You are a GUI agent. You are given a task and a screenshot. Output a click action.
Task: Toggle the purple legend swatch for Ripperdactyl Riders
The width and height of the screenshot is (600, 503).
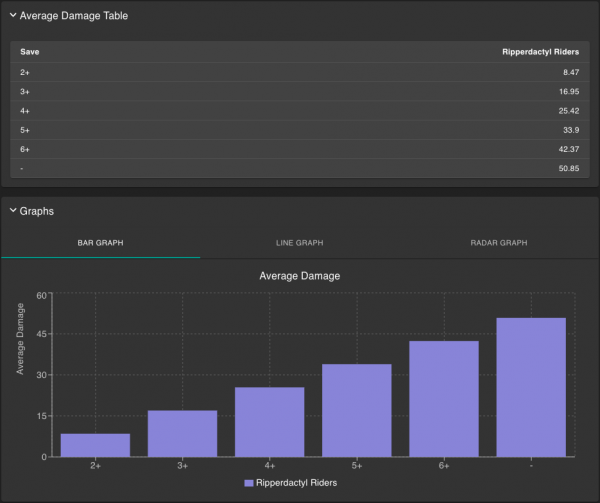pos(249,483)
